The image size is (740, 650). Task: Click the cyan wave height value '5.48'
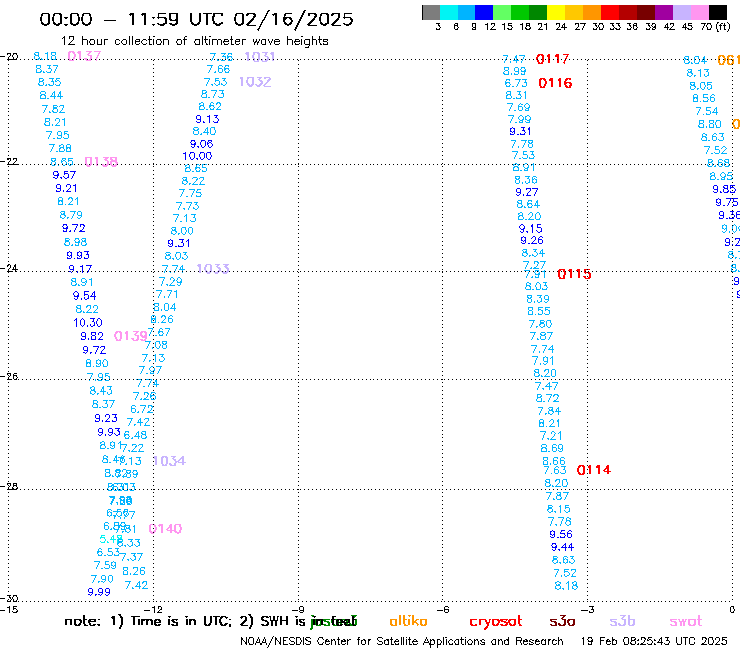[x=111, y=539]
